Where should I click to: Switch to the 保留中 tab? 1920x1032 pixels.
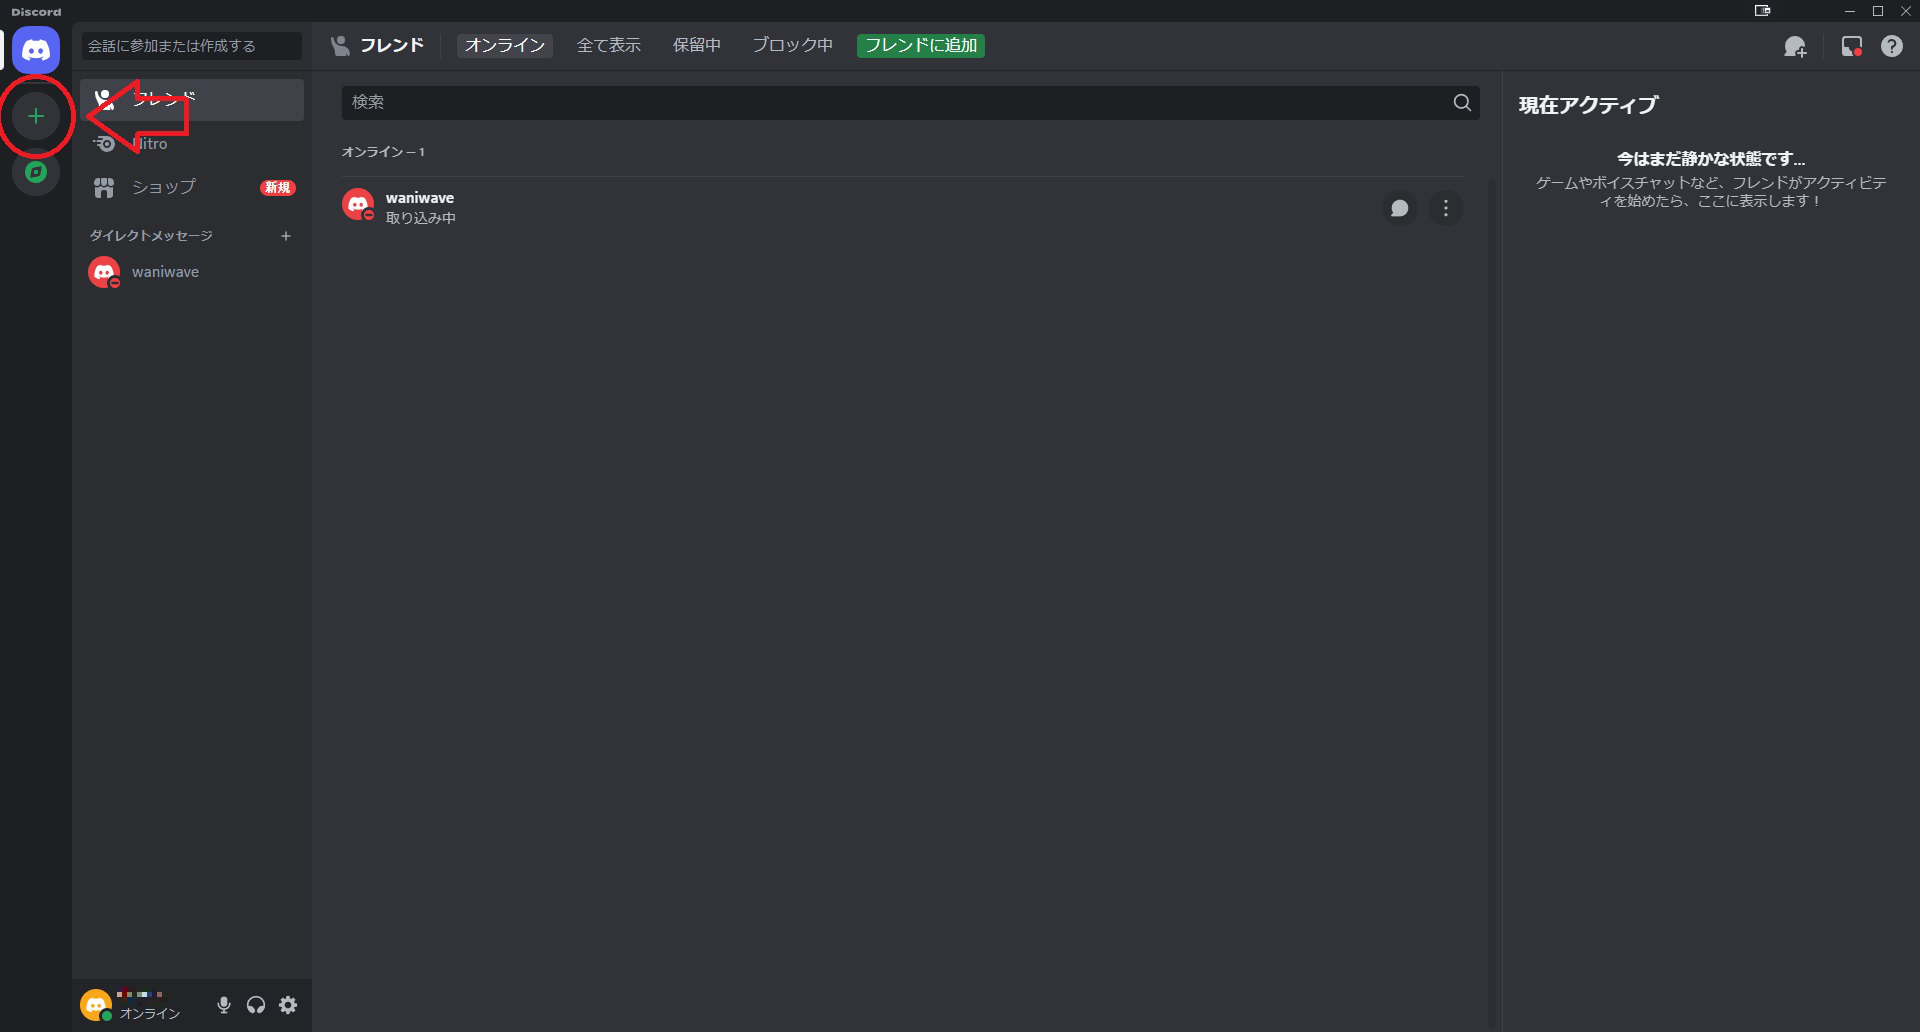(x=697, y=46)
